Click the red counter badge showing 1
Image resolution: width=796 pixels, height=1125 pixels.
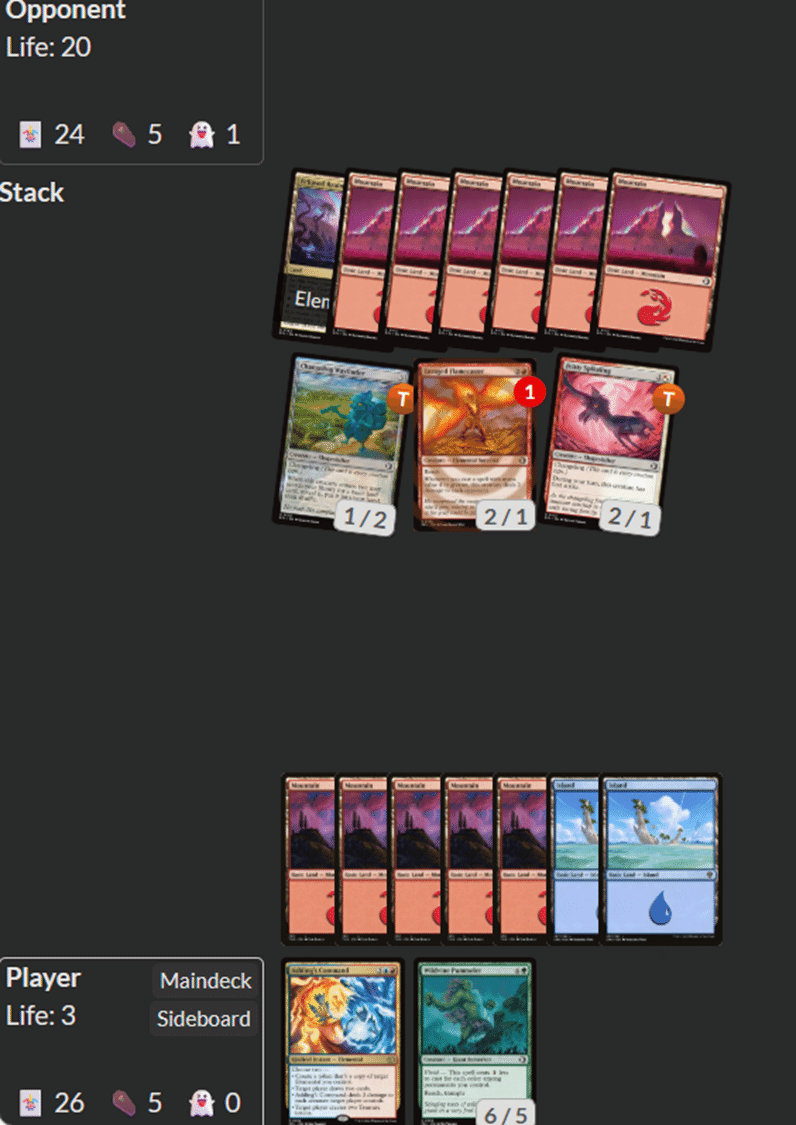pos(530,392)
